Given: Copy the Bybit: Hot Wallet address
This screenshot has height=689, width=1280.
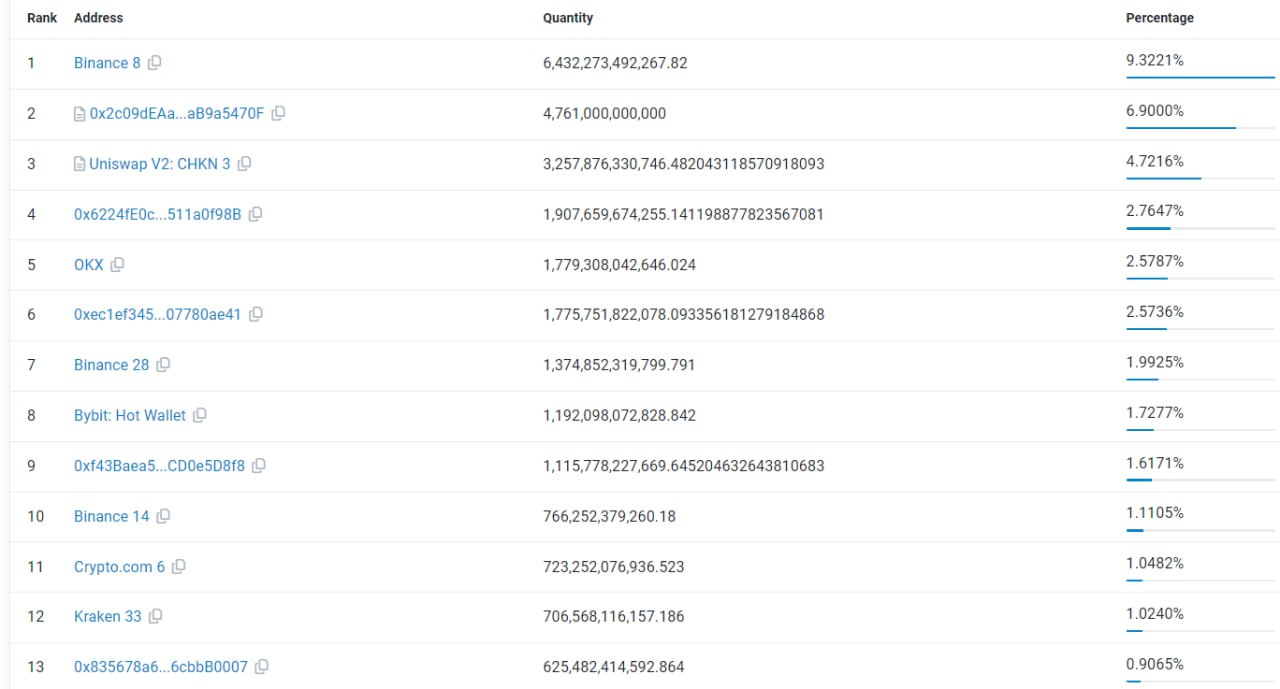Looking at the screenshot, I should tap(199, 415).
